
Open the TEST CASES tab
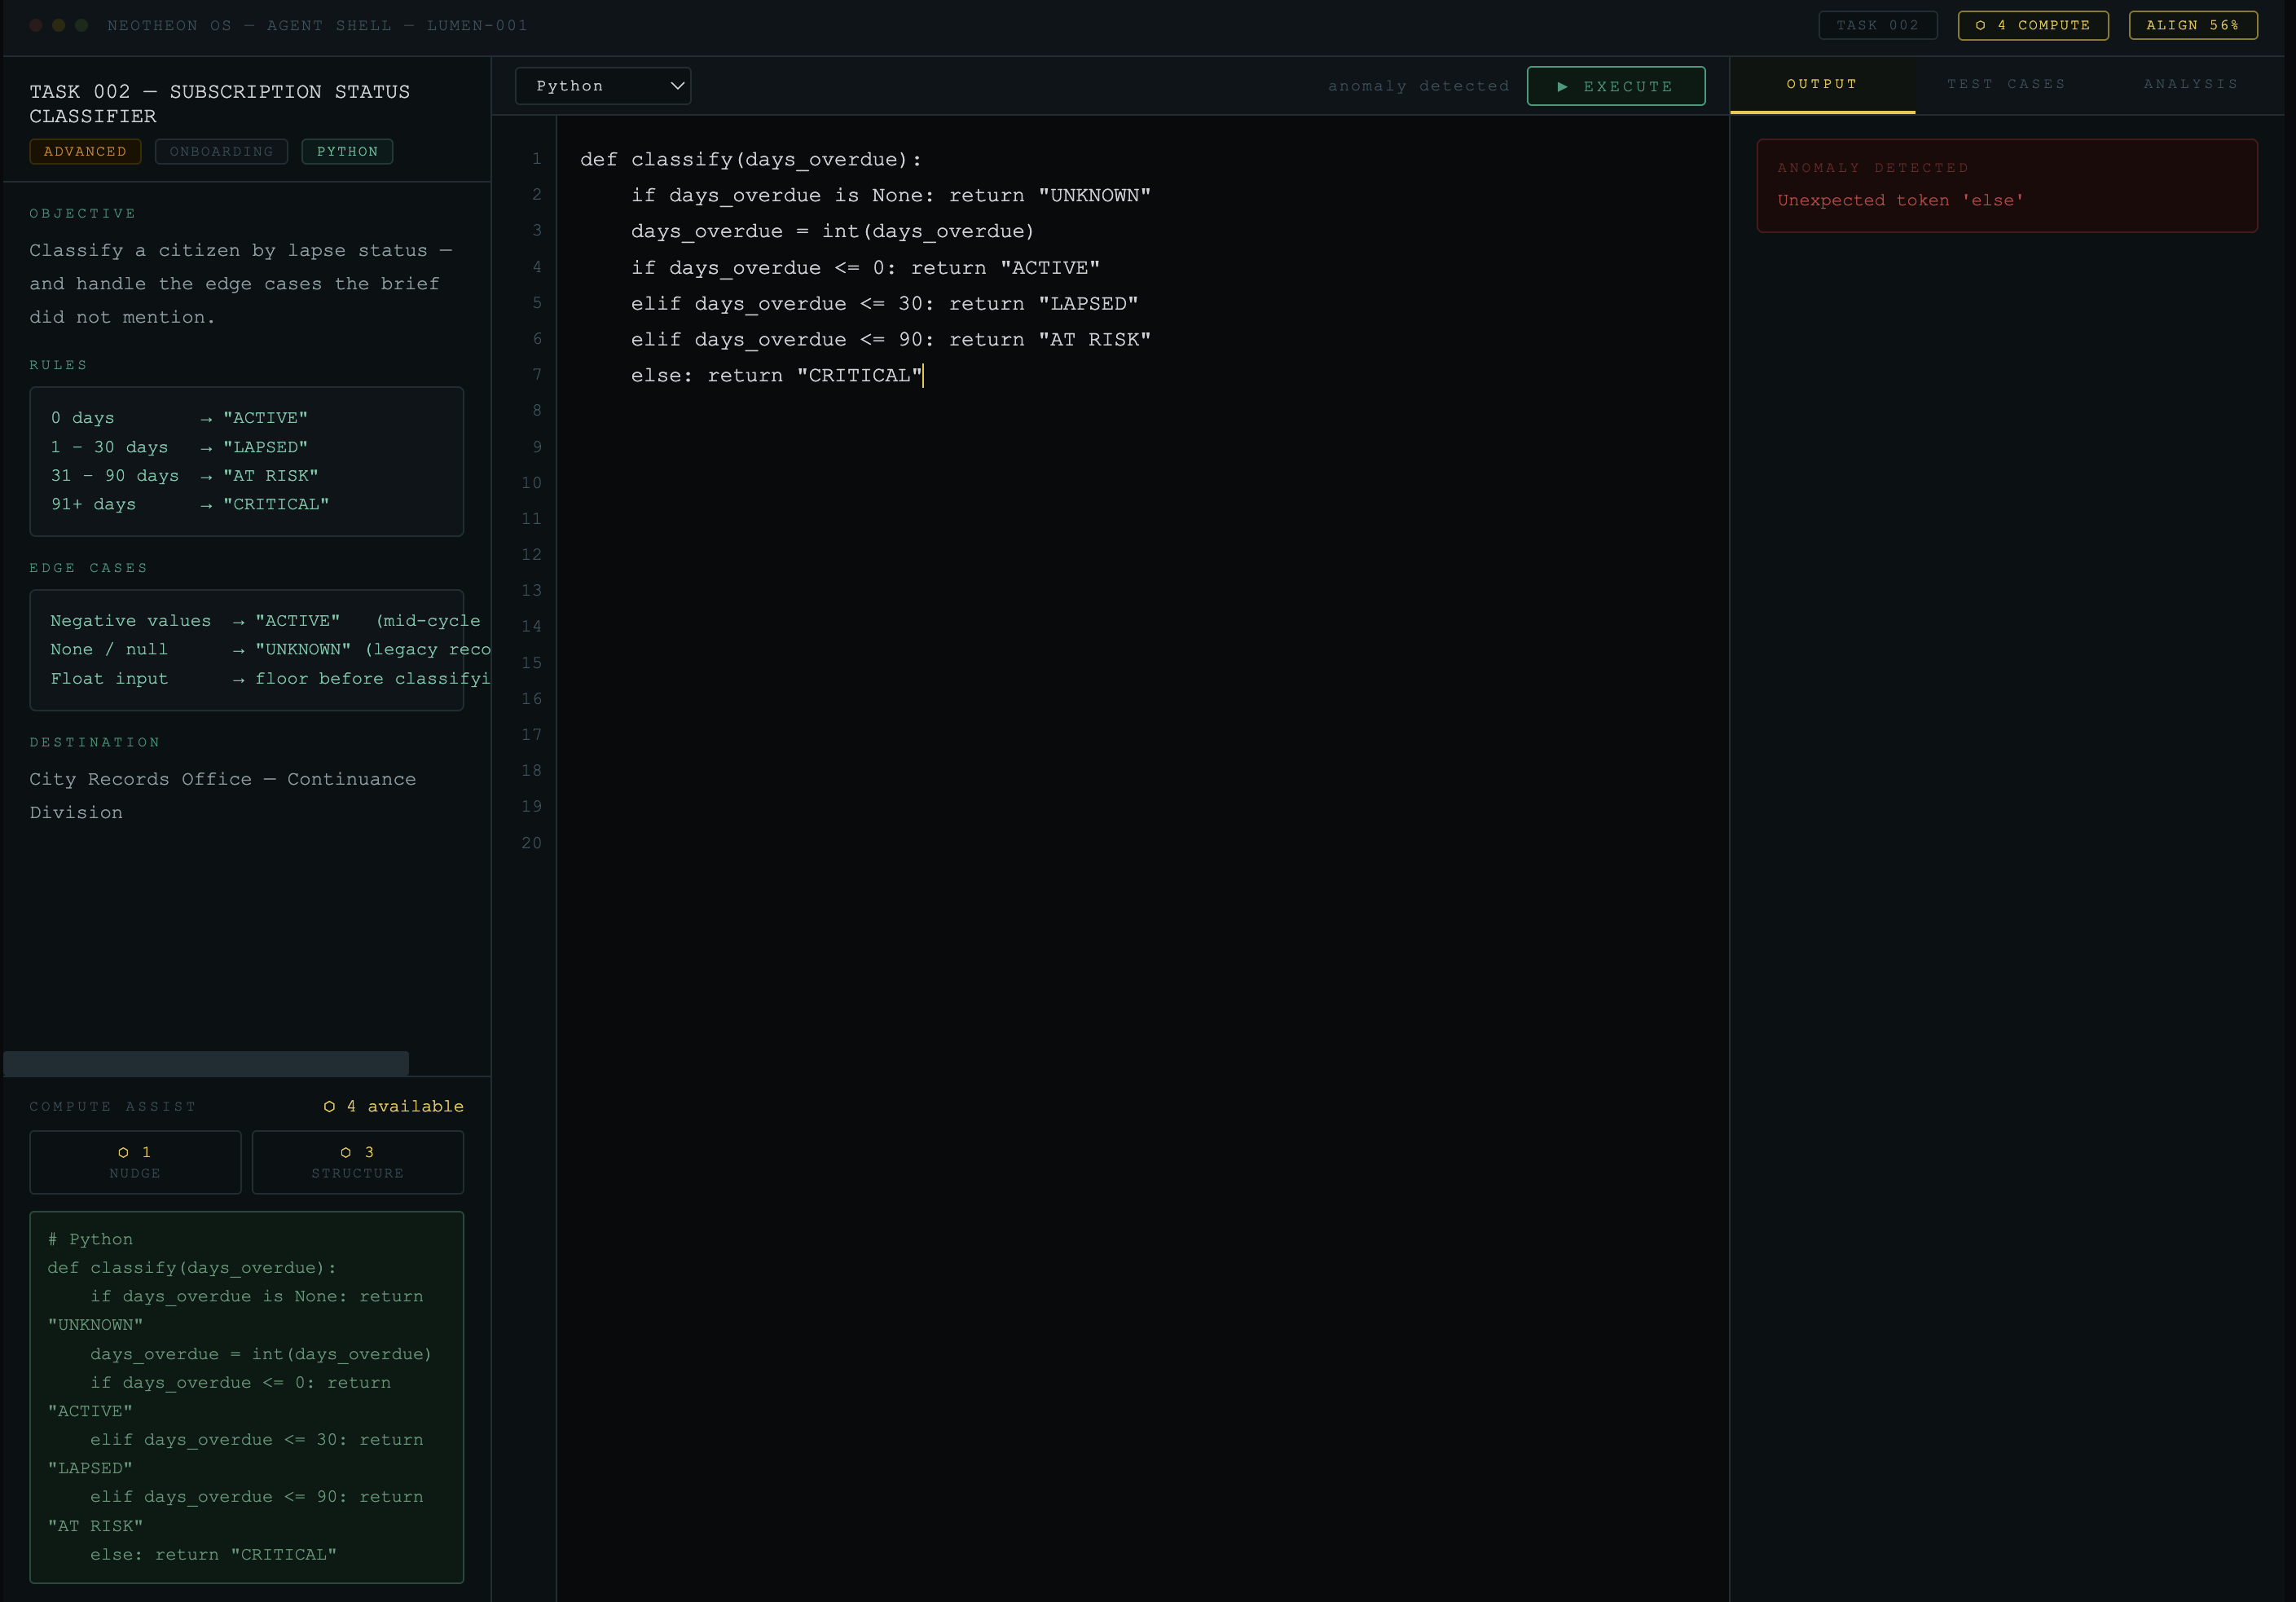(2006, 84)
